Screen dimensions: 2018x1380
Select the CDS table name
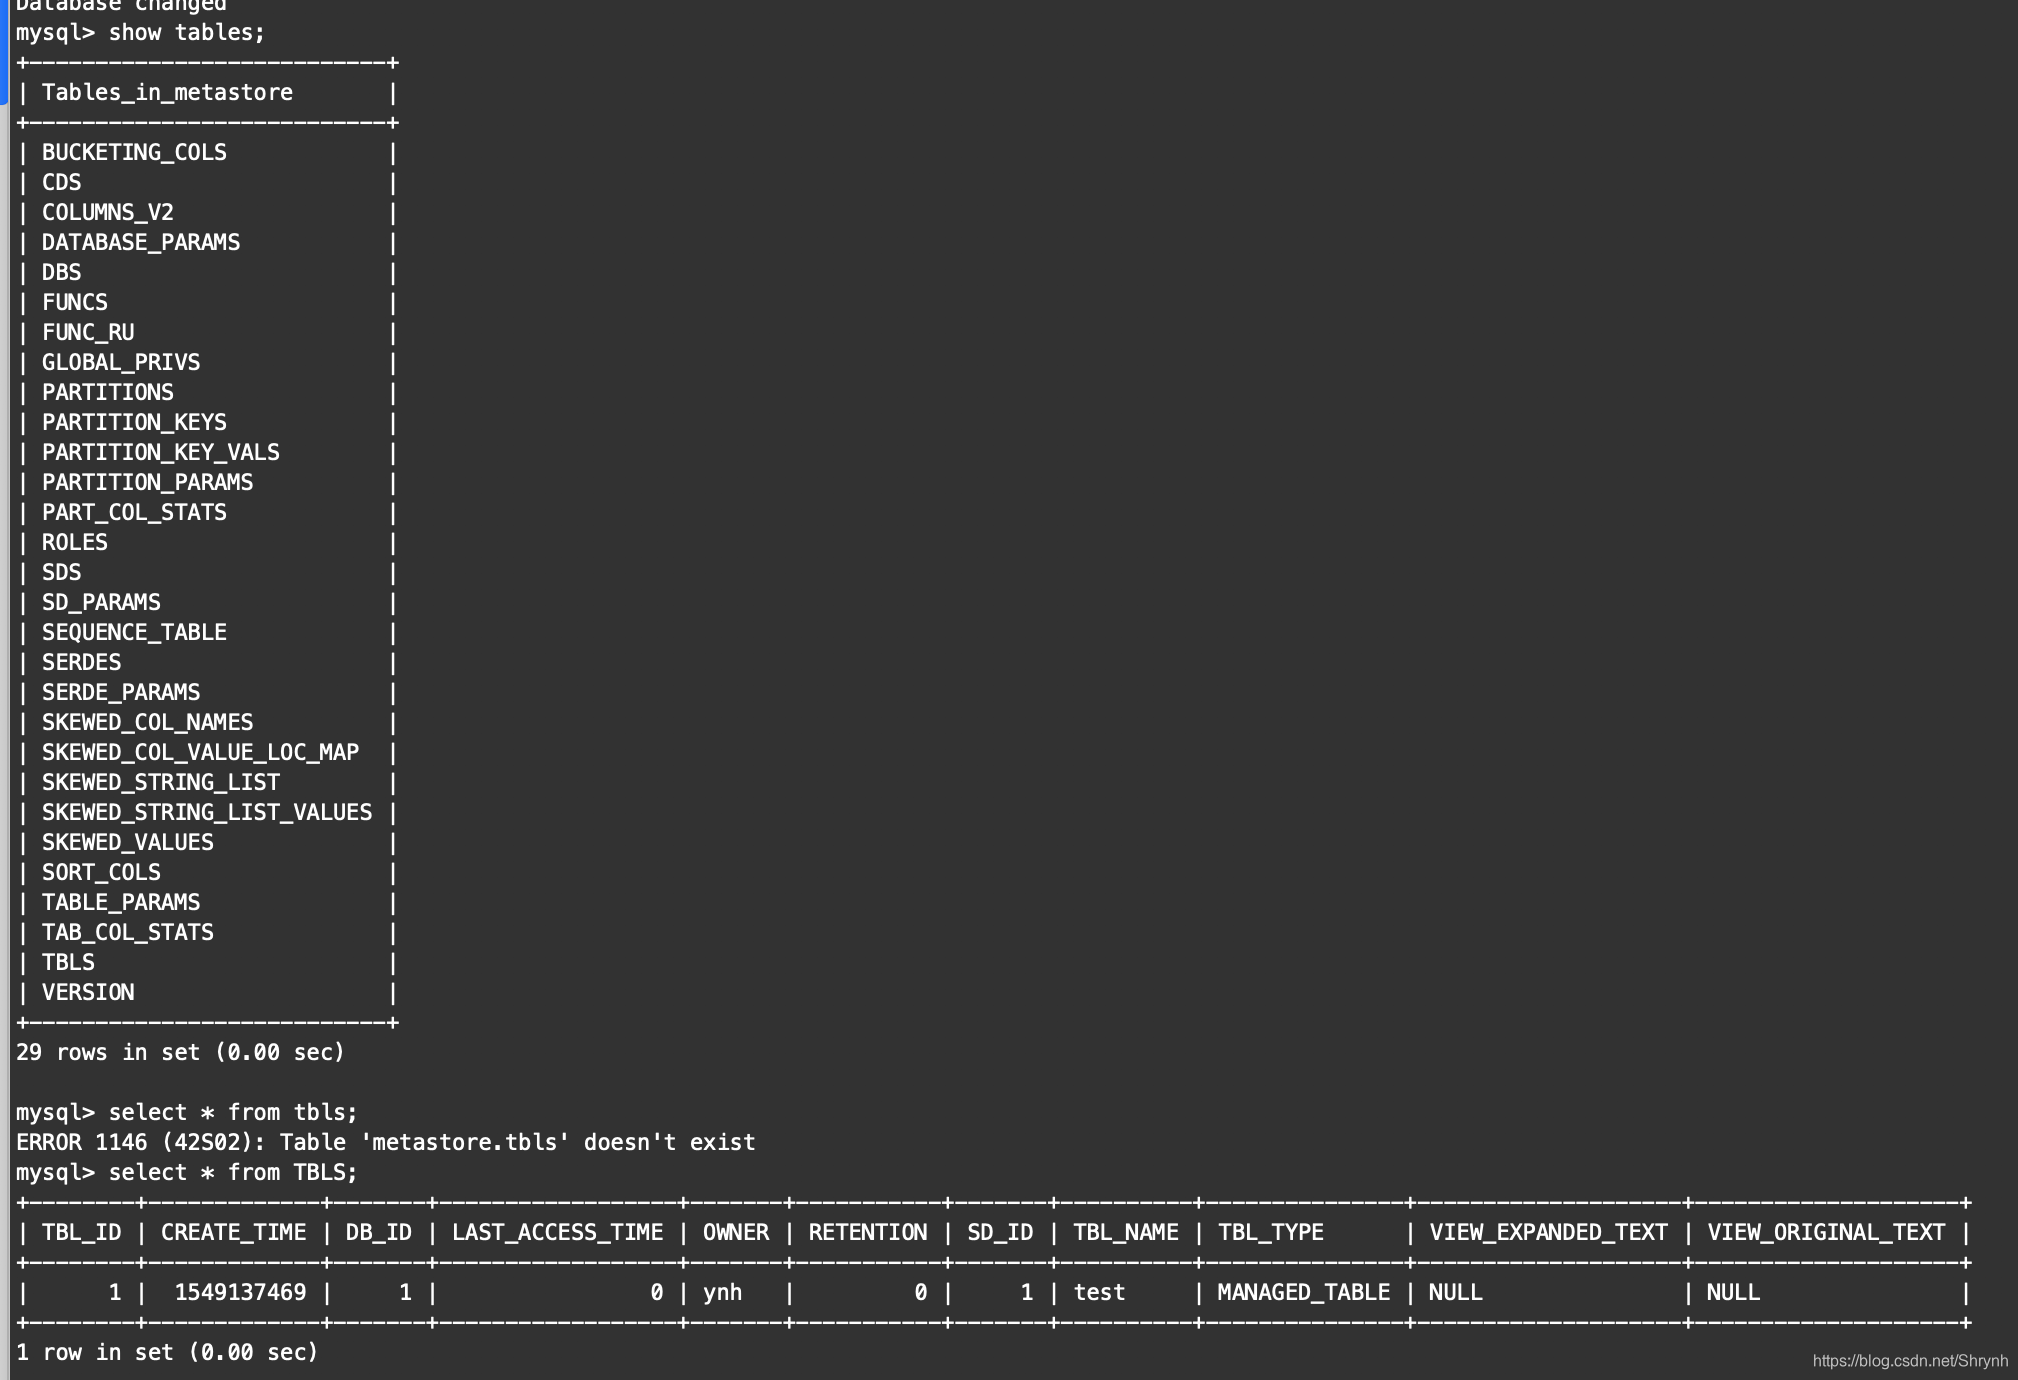61,182
